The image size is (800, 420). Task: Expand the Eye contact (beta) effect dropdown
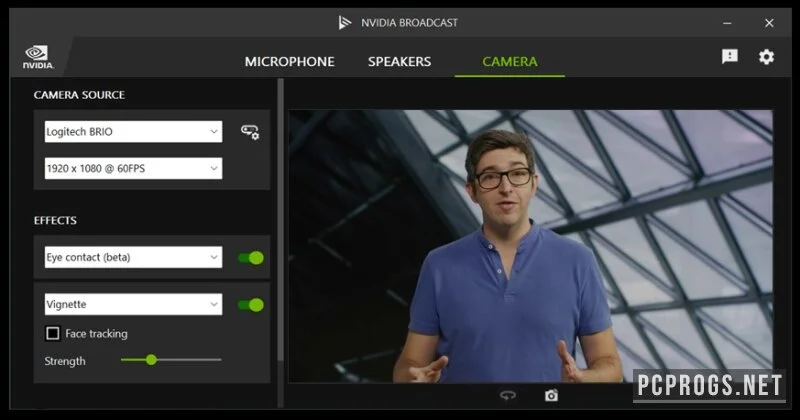(133, 257)
